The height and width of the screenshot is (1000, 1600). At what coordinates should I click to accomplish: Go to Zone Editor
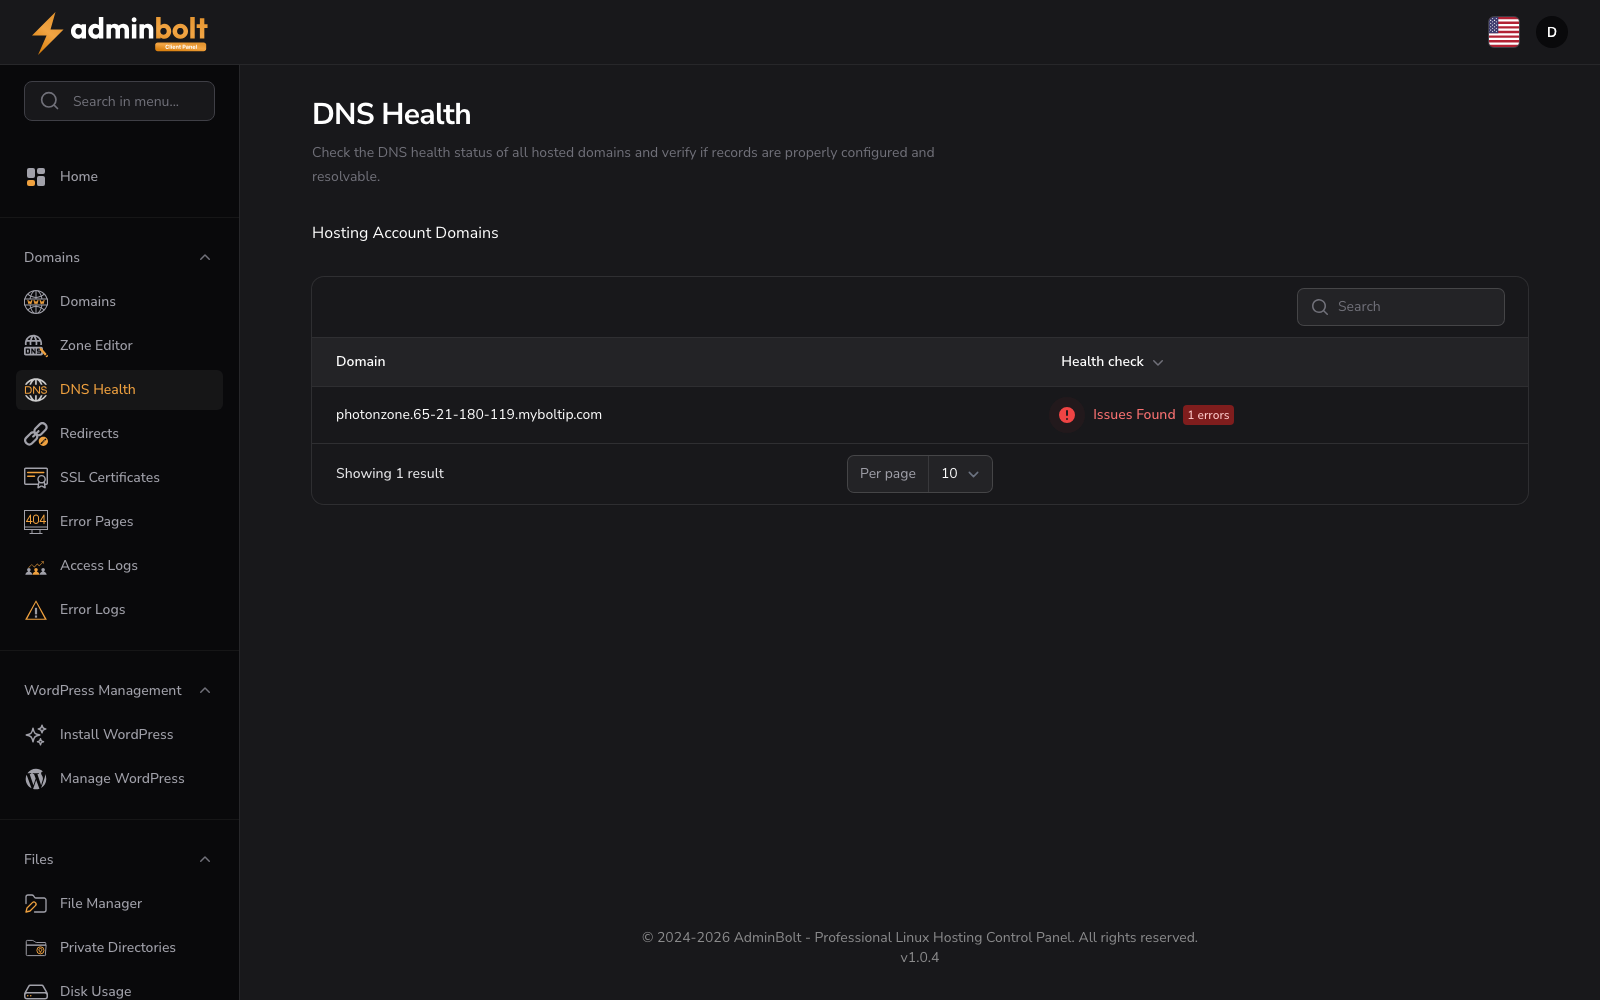pyautogui.click(x=119, y=346)
